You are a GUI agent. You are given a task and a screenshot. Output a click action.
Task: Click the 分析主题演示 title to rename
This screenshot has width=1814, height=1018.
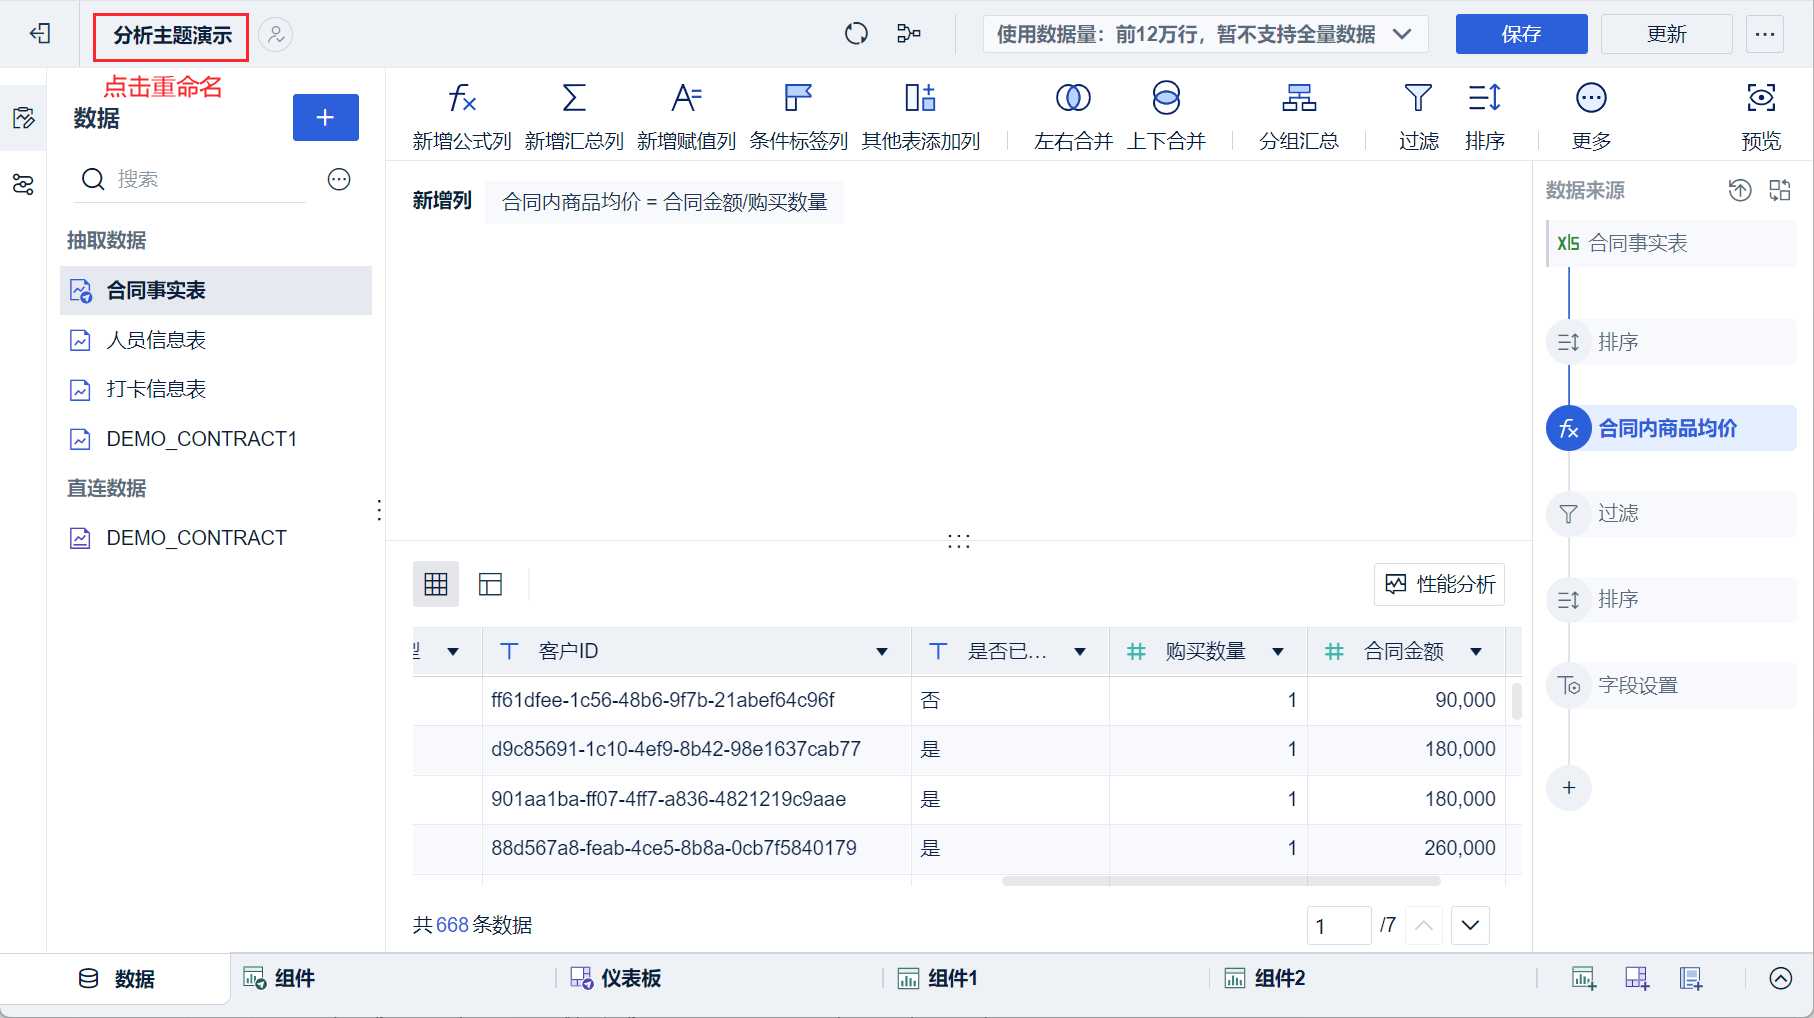[172, 36]
